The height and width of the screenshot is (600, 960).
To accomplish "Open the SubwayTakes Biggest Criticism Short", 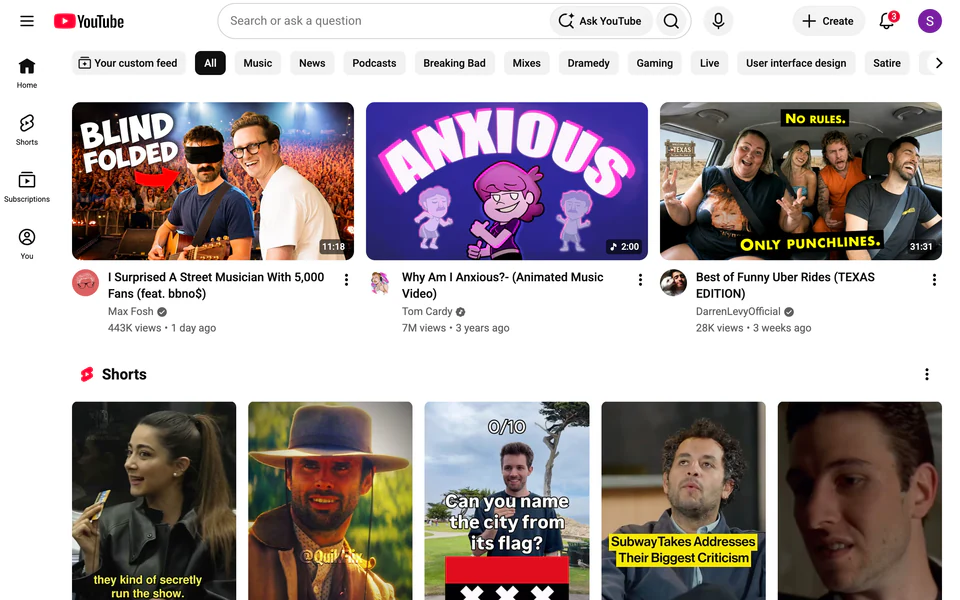I will (683, 501).
